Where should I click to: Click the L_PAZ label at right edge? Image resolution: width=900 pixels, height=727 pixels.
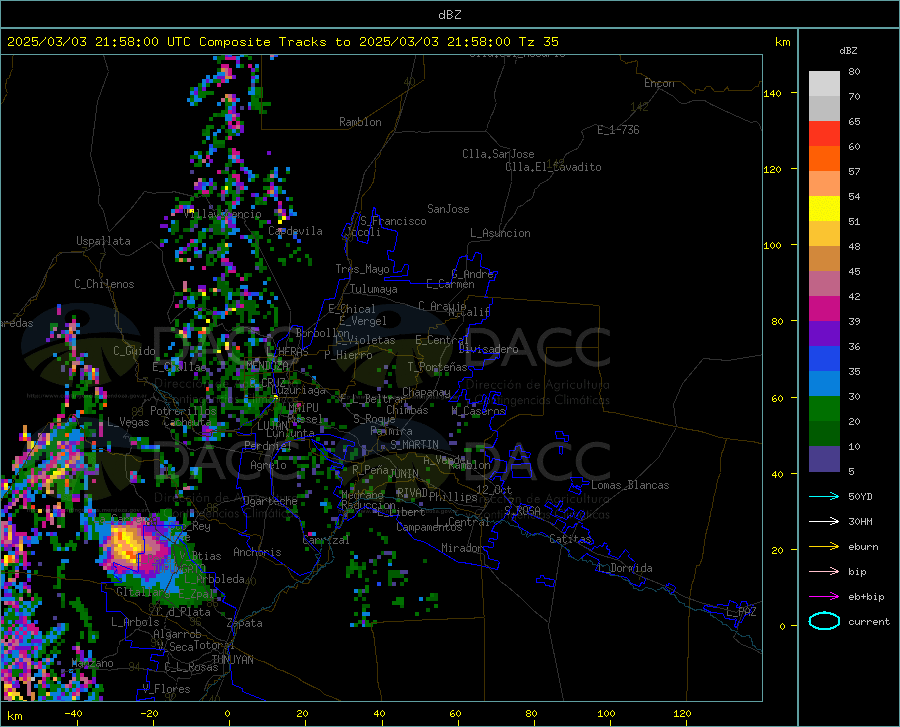click(741, 612)
